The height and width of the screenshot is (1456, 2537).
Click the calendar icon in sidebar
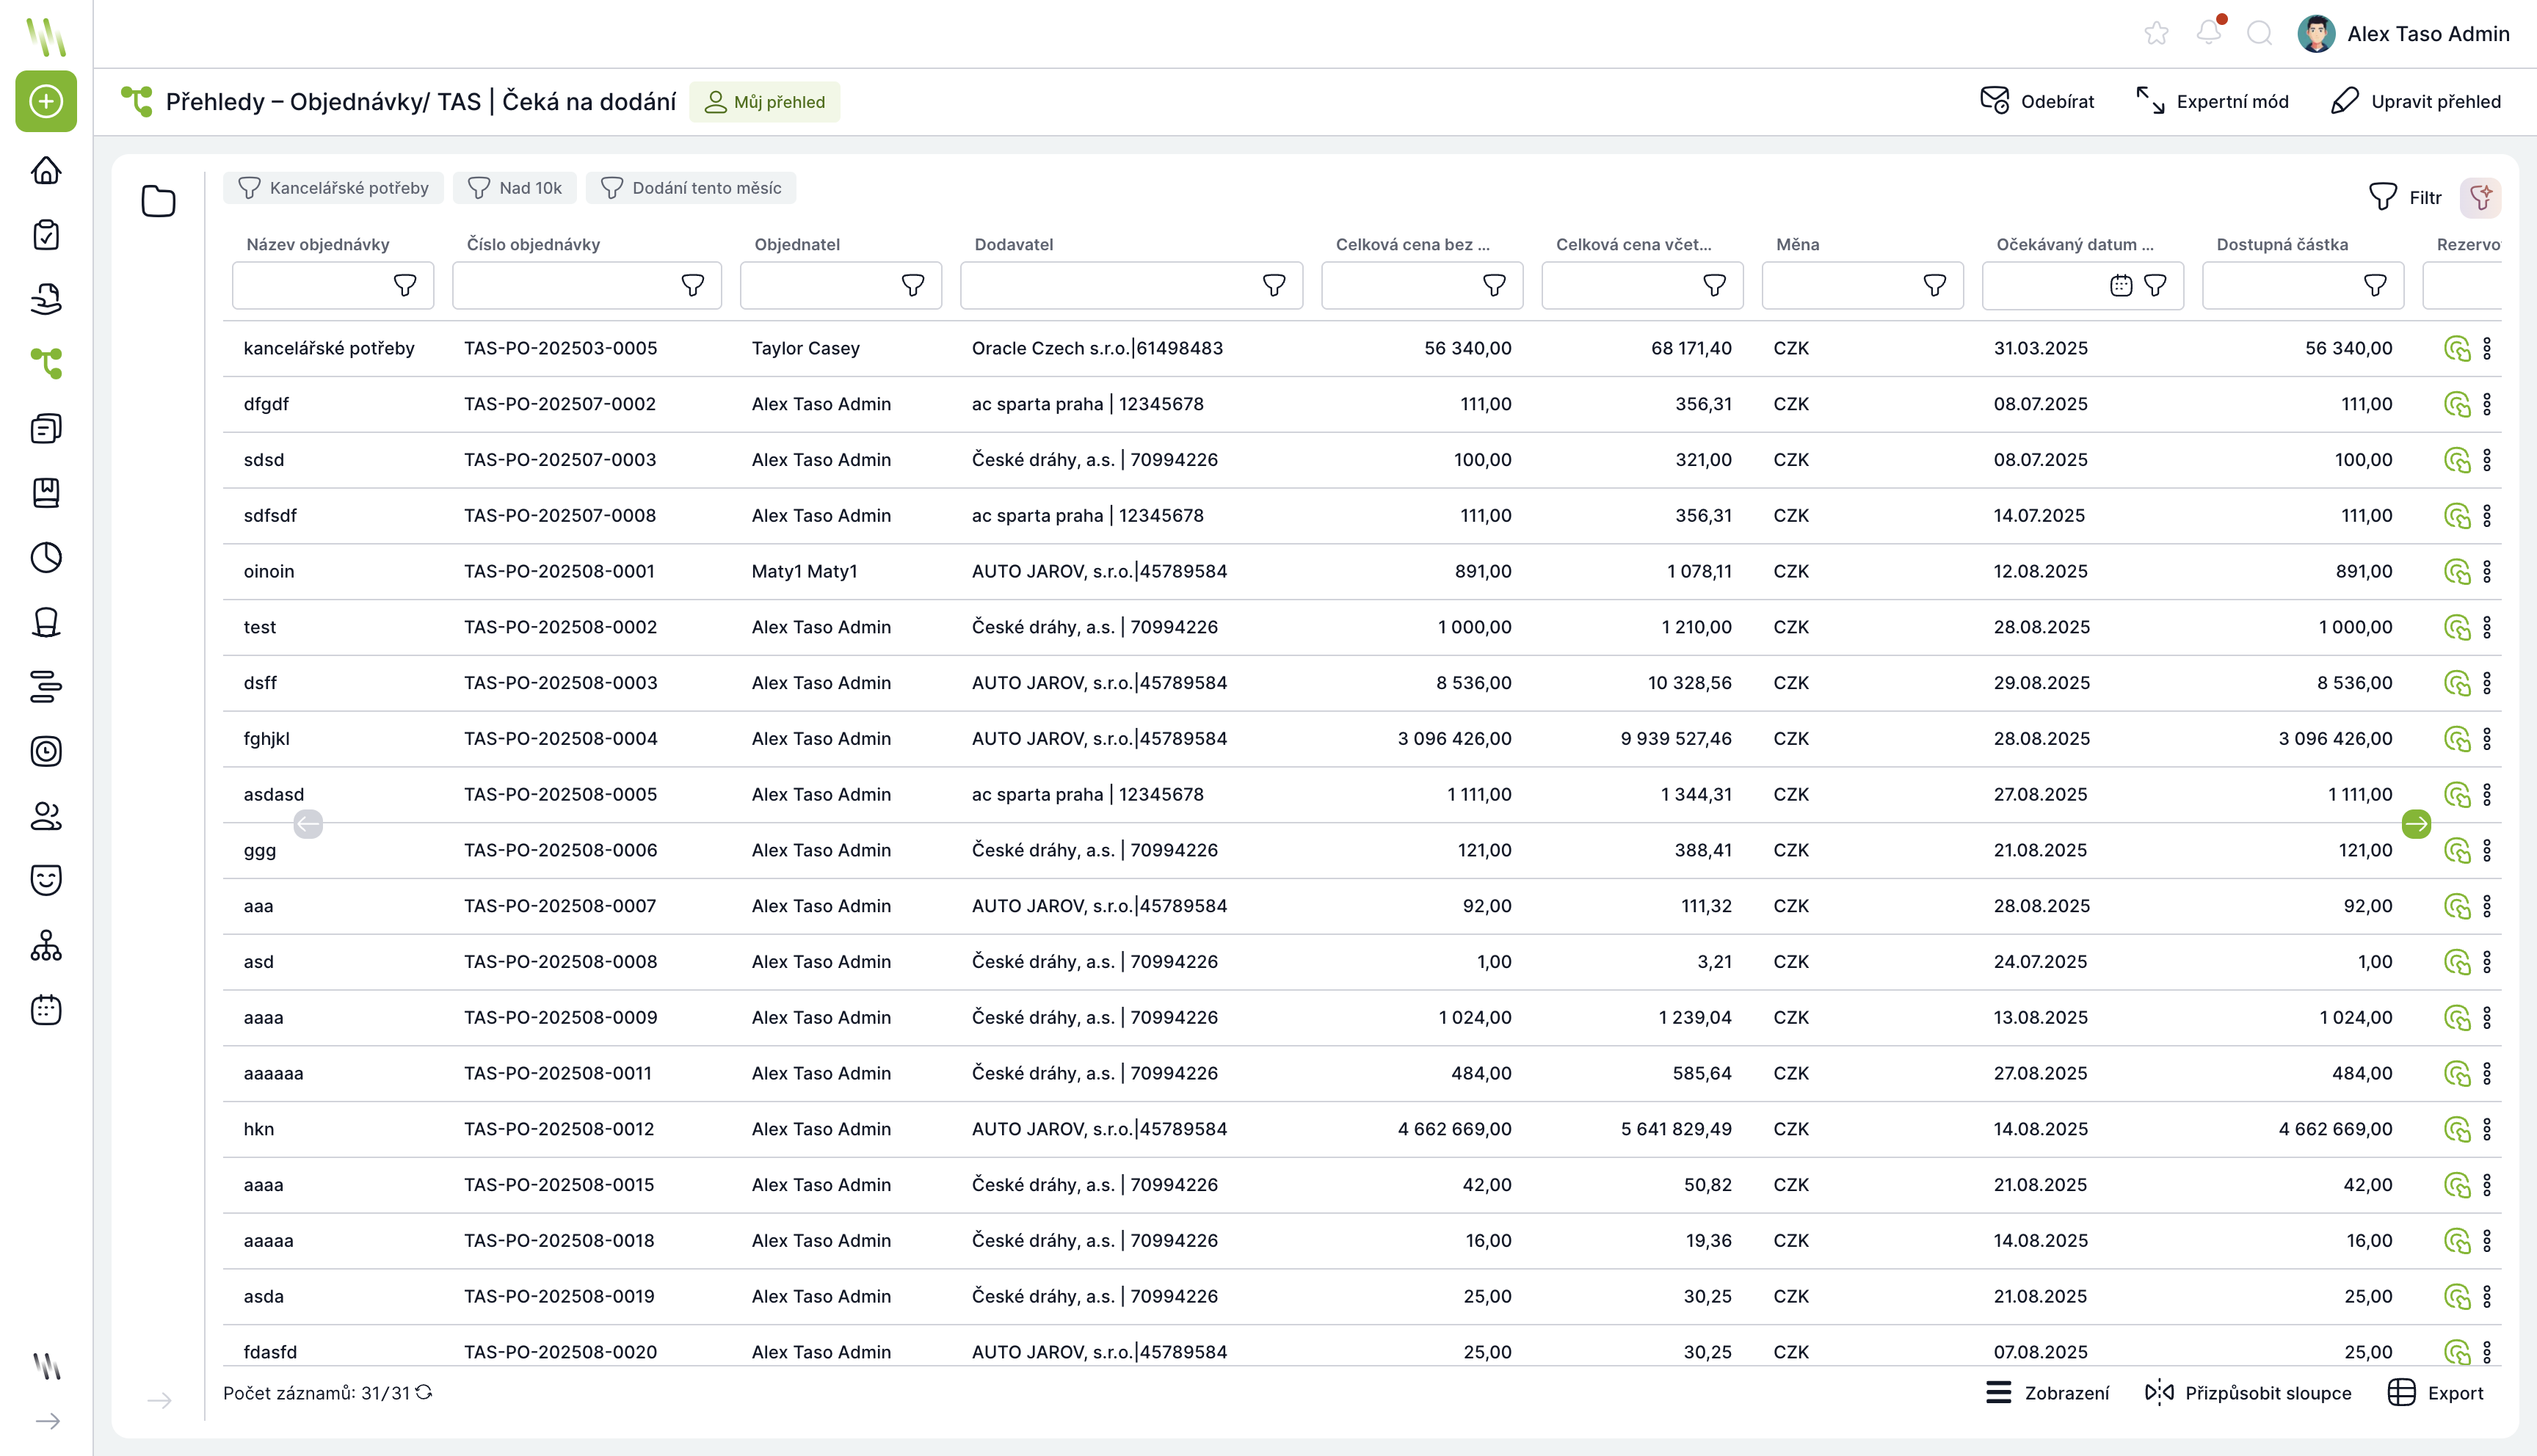(x=46, y=1009)
